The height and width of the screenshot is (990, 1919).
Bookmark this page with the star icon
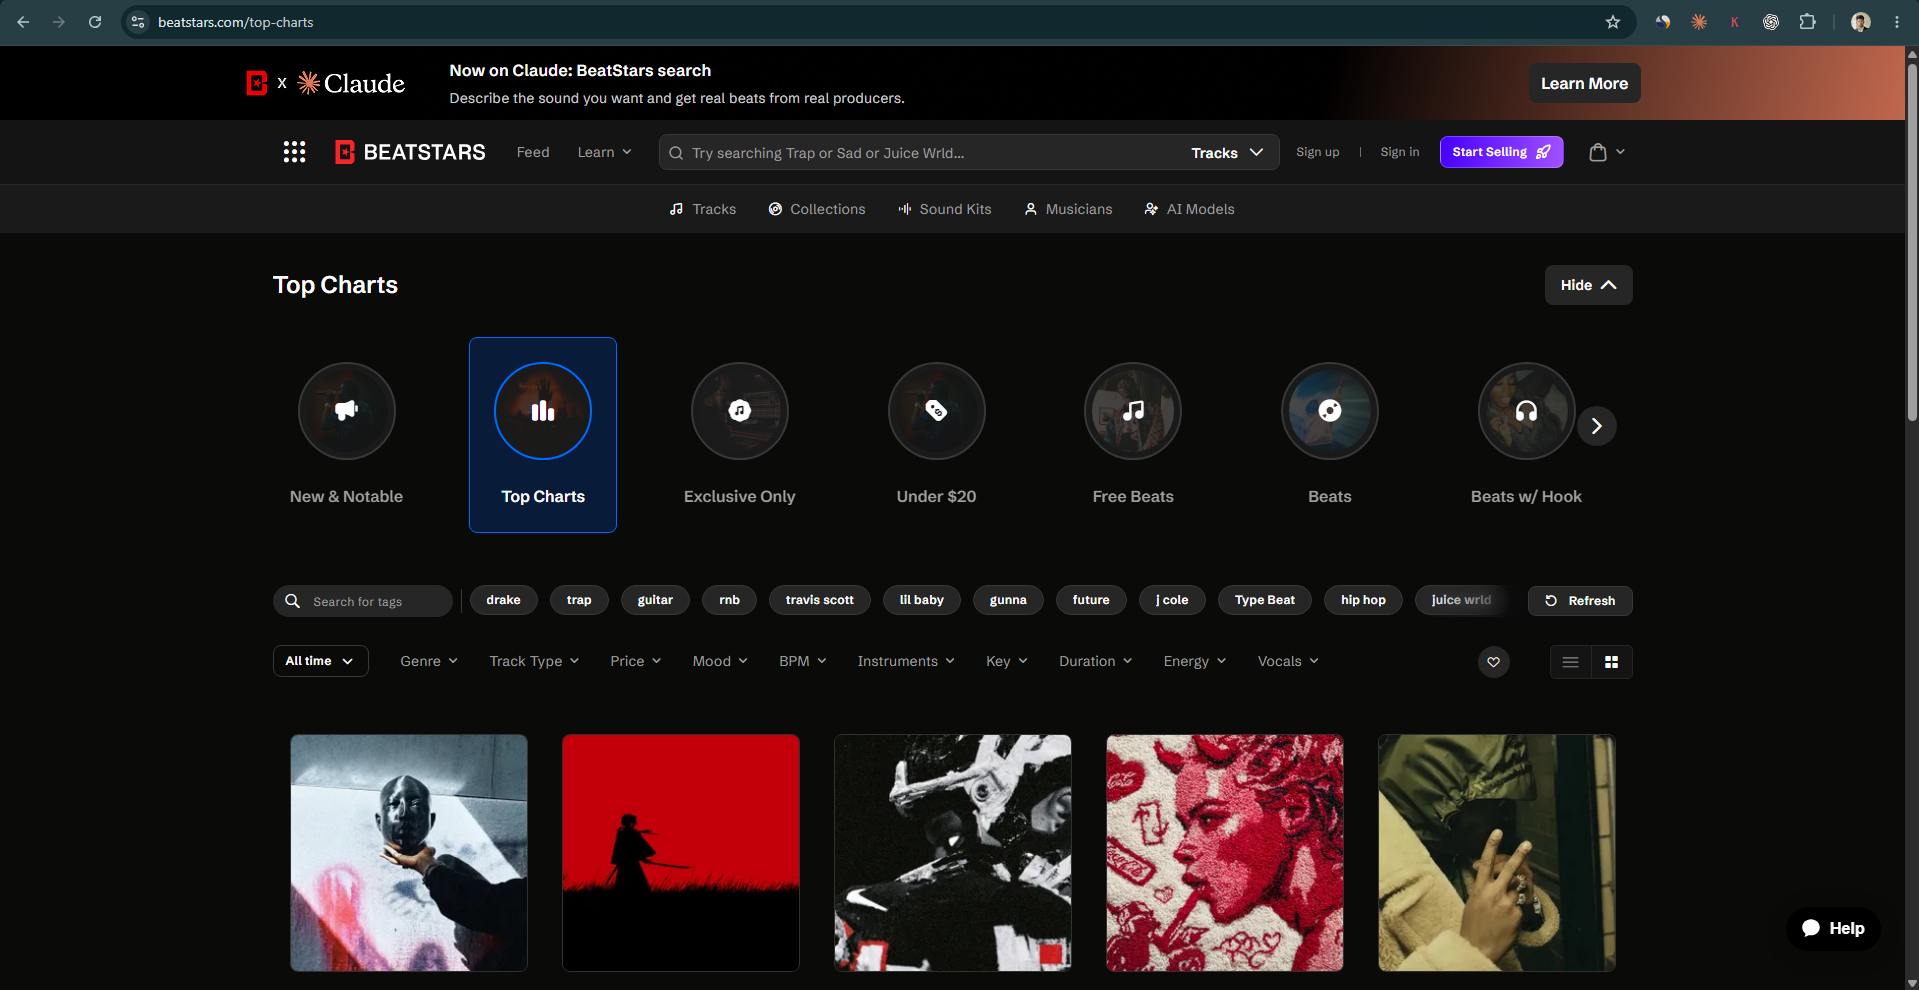point(1613,22)
